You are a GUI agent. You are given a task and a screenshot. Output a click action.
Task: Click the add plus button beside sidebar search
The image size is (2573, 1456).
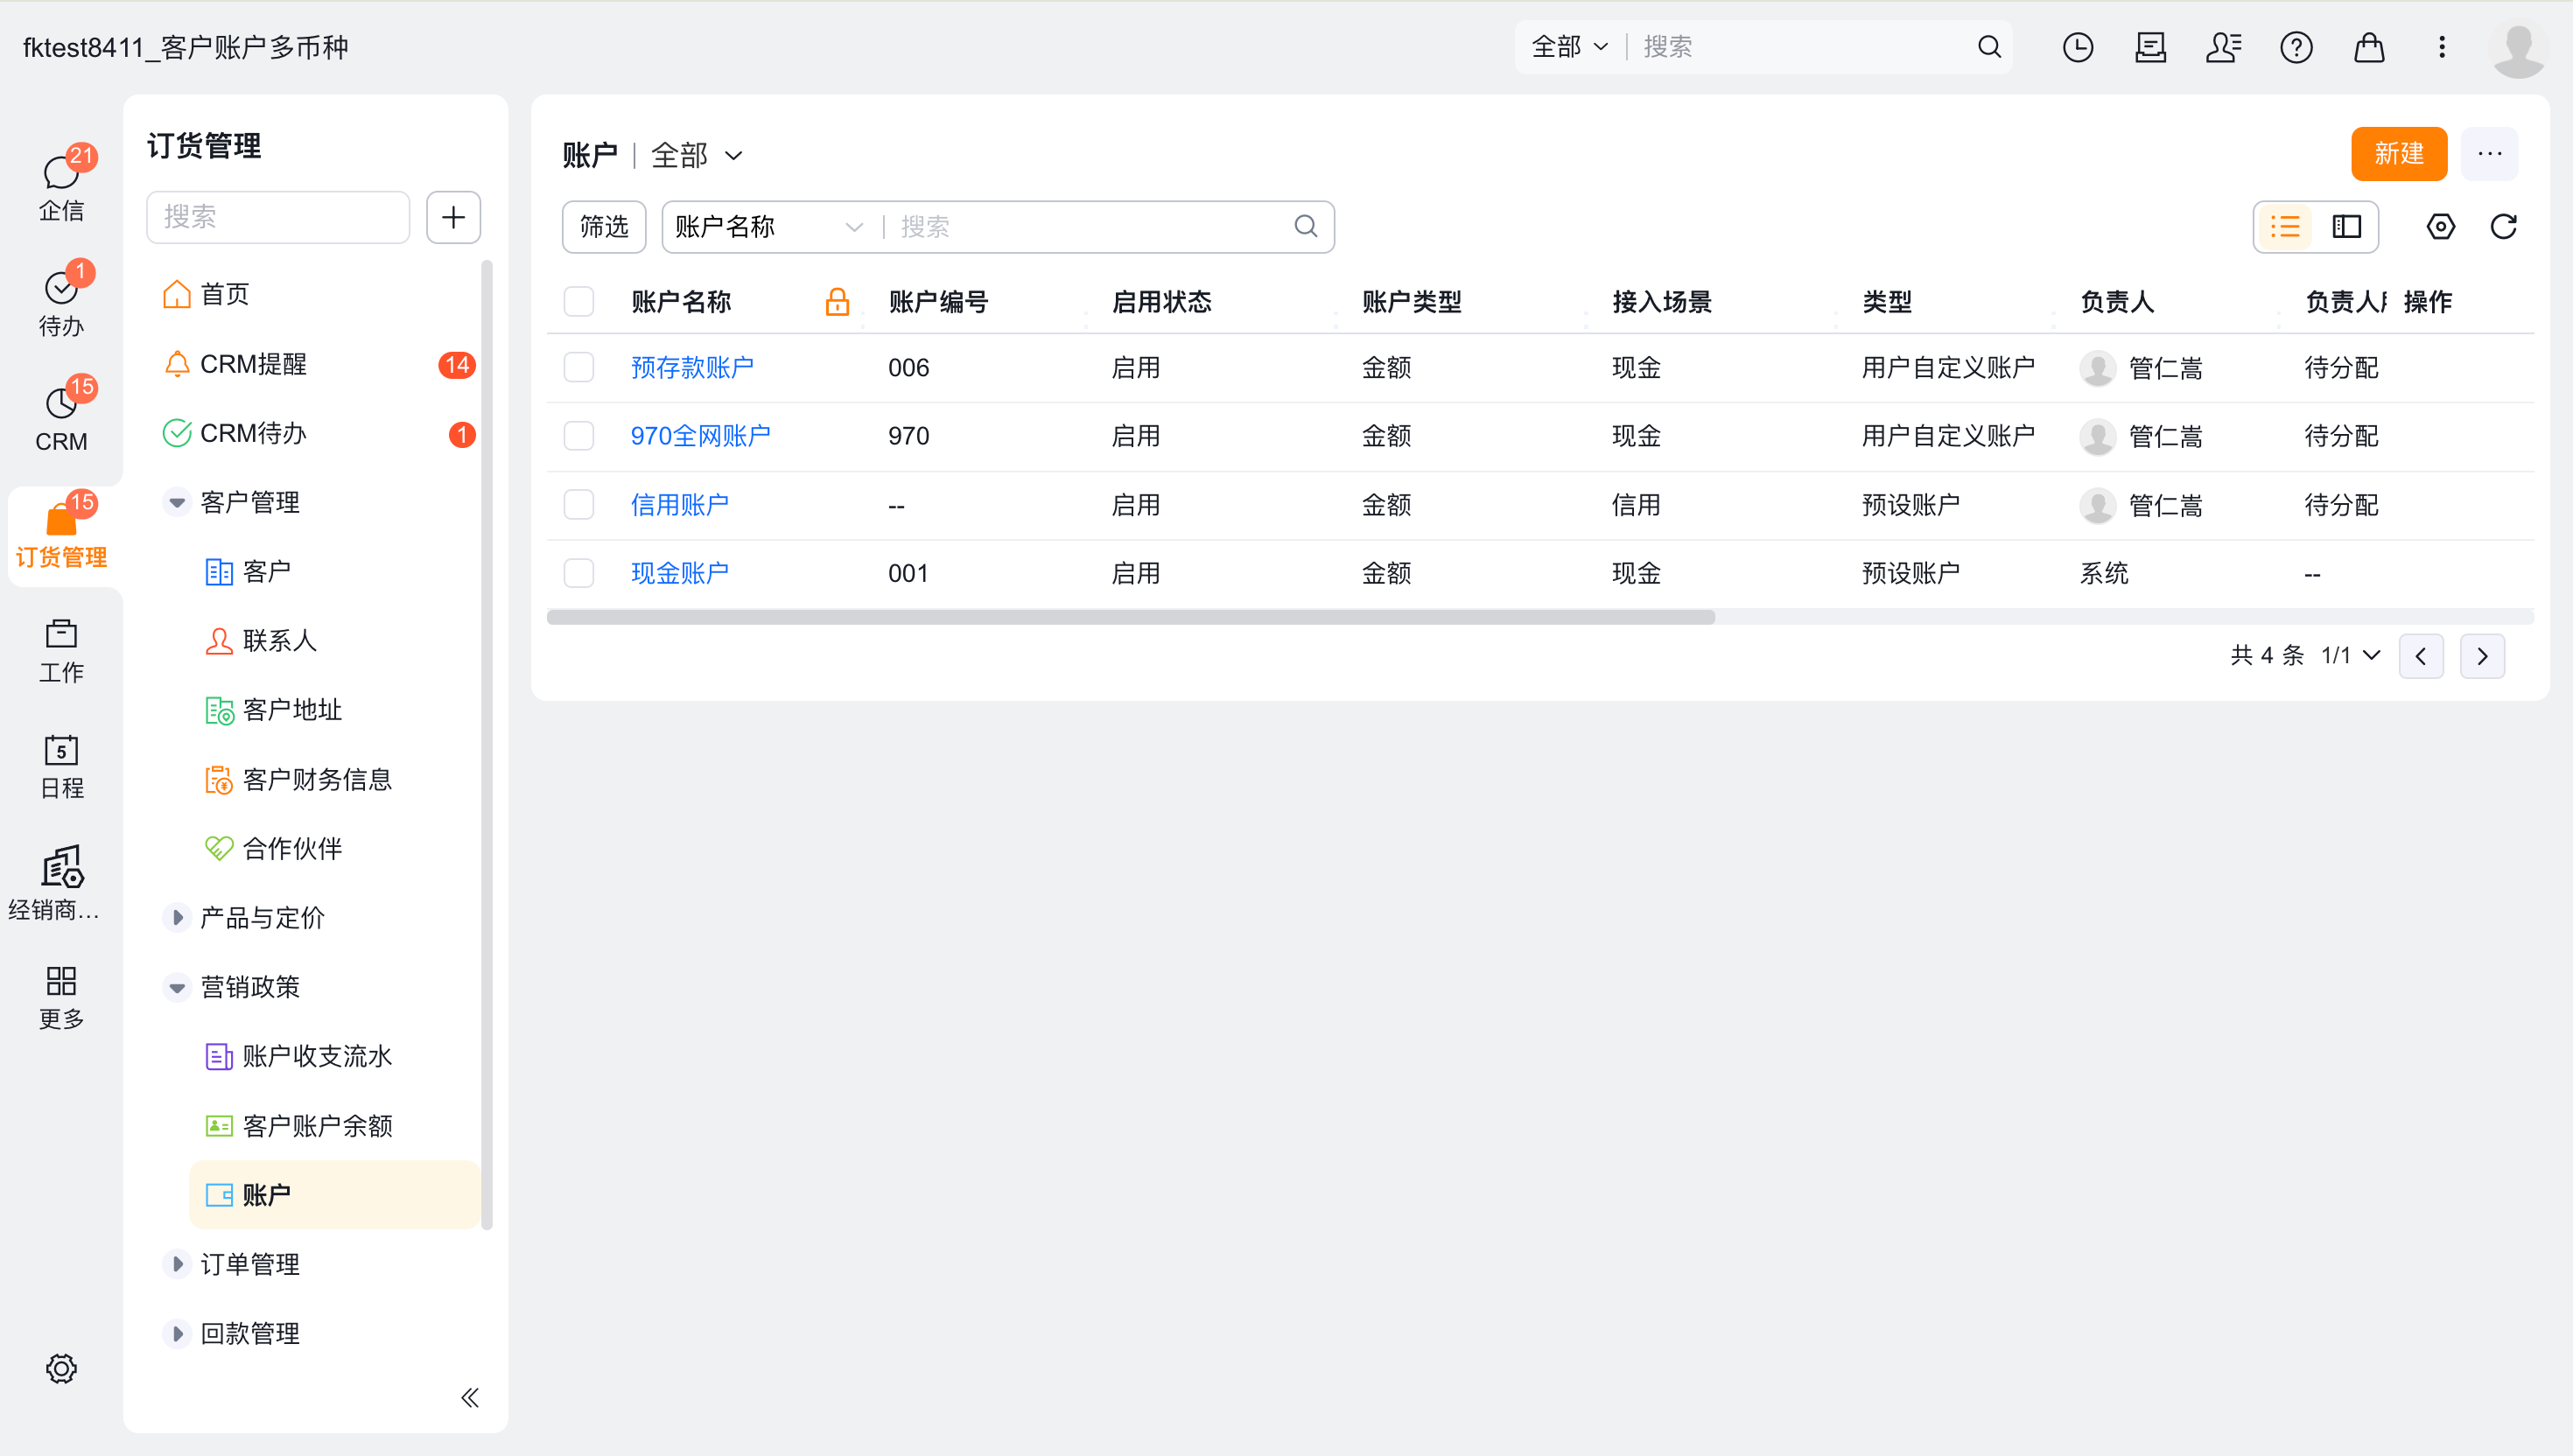click(x=453, y=217)
